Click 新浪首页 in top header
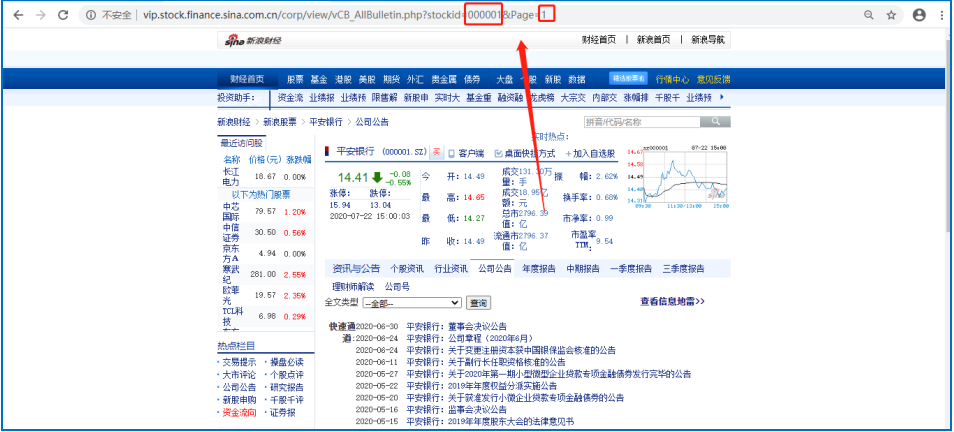This screenshot has height=432, width=954. pos(653,40)
